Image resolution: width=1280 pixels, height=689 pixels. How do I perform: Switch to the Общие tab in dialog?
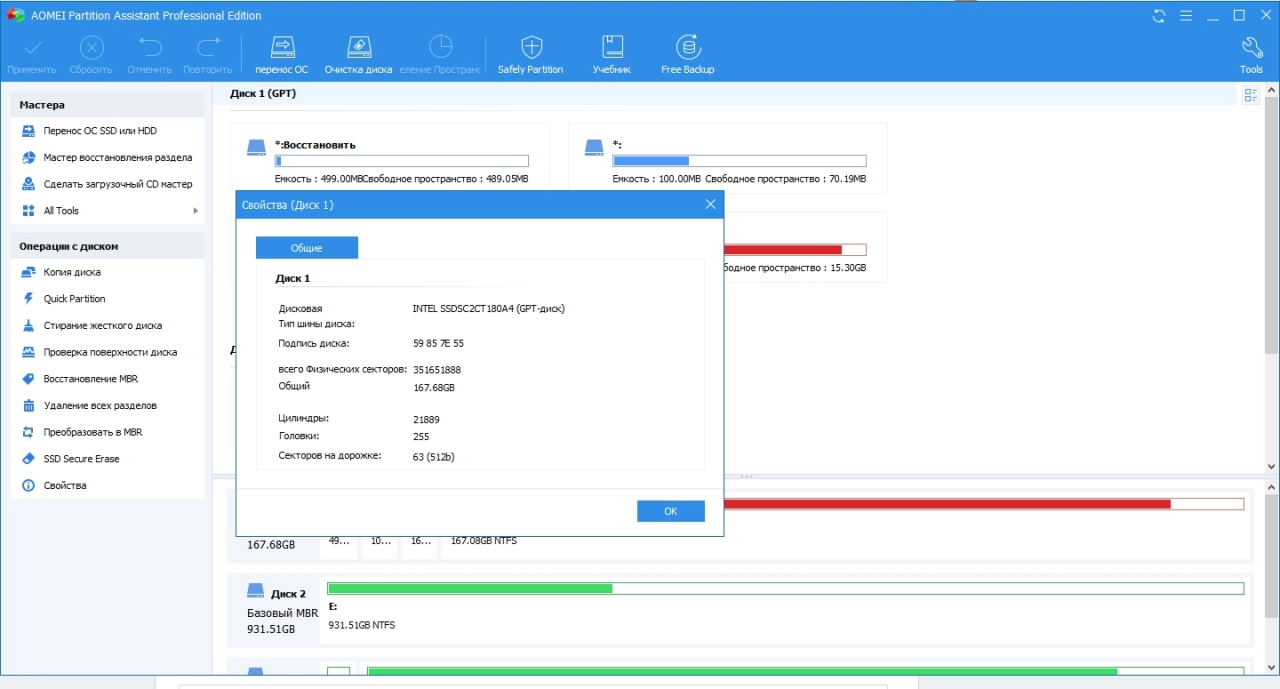point(306,248)
